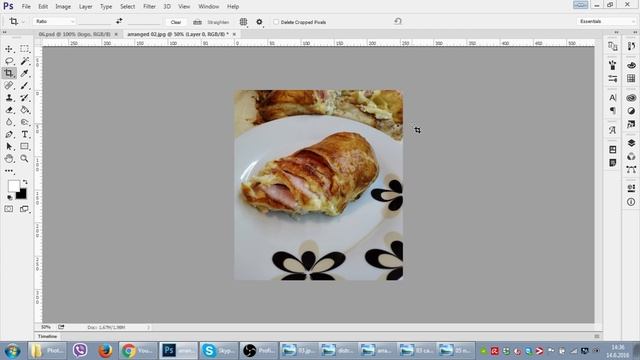Reset the crop with undo arrow
640x360 pixels.
398,21
